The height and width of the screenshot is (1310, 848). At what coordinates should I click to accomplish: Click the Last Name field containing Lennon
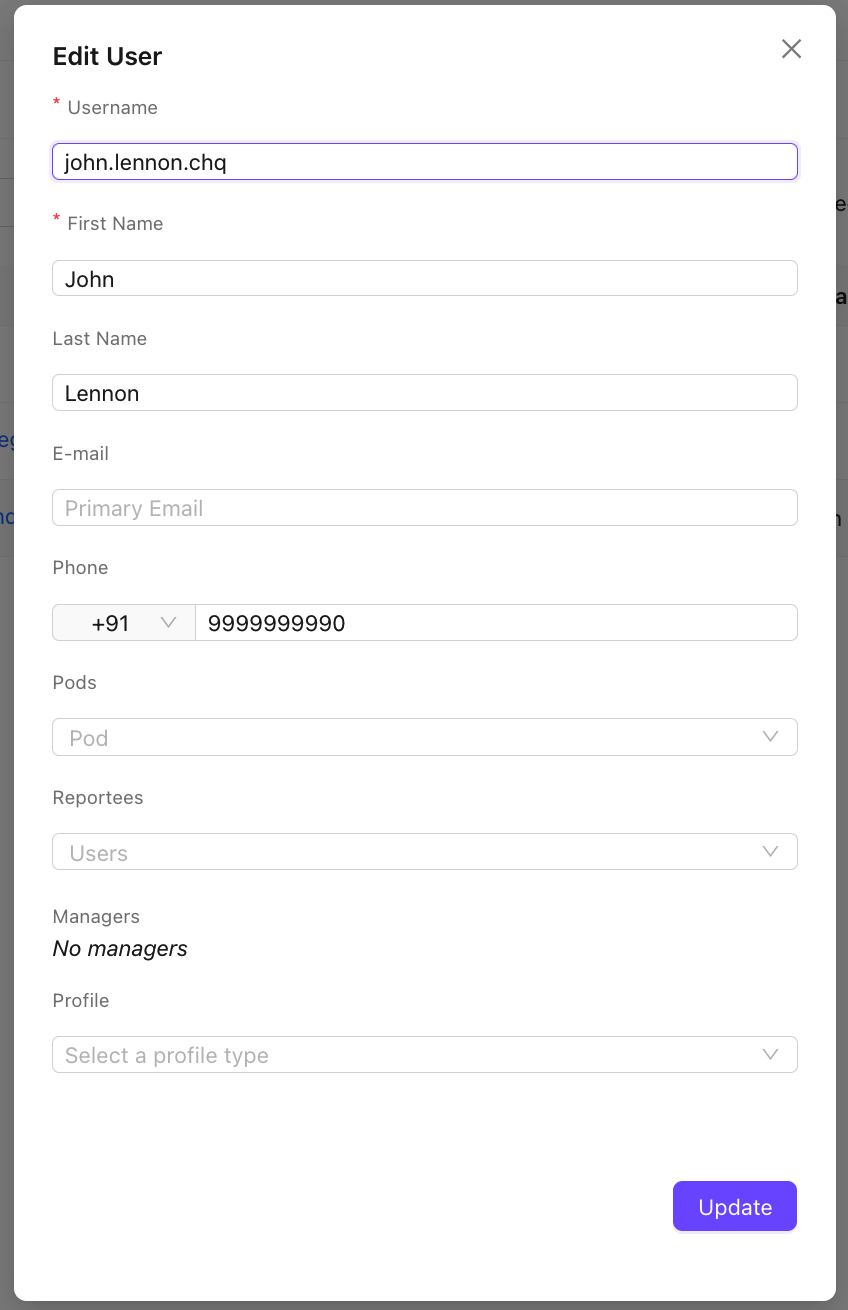point(424,393)
